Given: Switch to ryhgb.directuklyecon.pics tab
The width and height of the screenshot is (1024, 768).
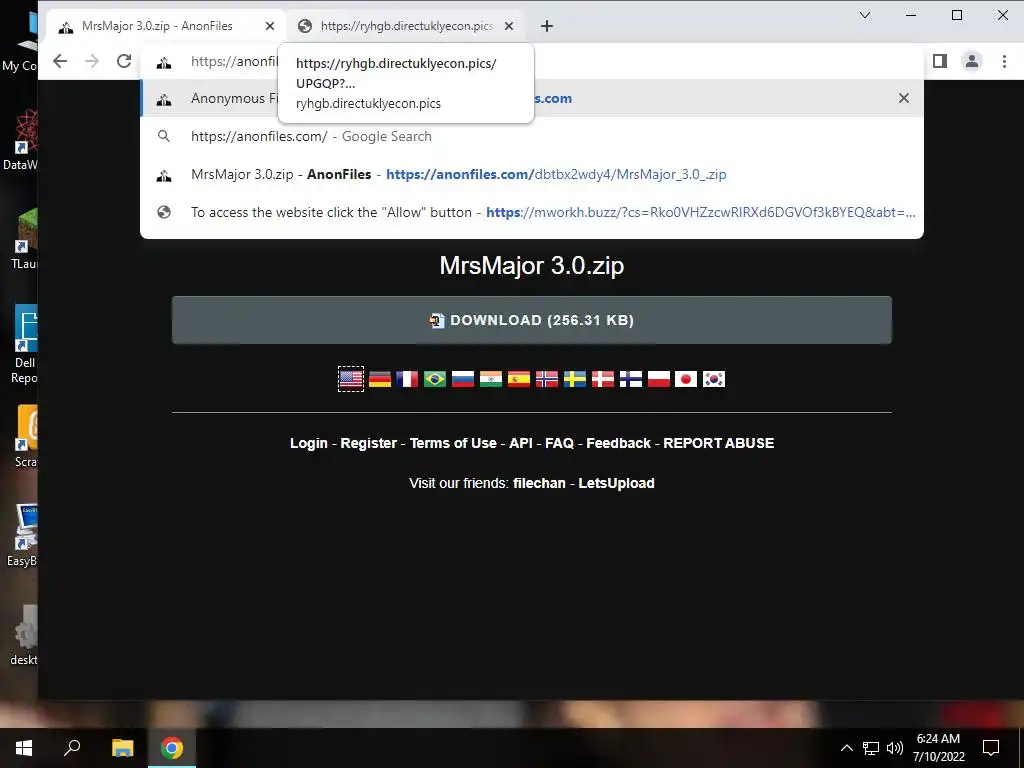Looking at the screenshot, I should 406,26.
